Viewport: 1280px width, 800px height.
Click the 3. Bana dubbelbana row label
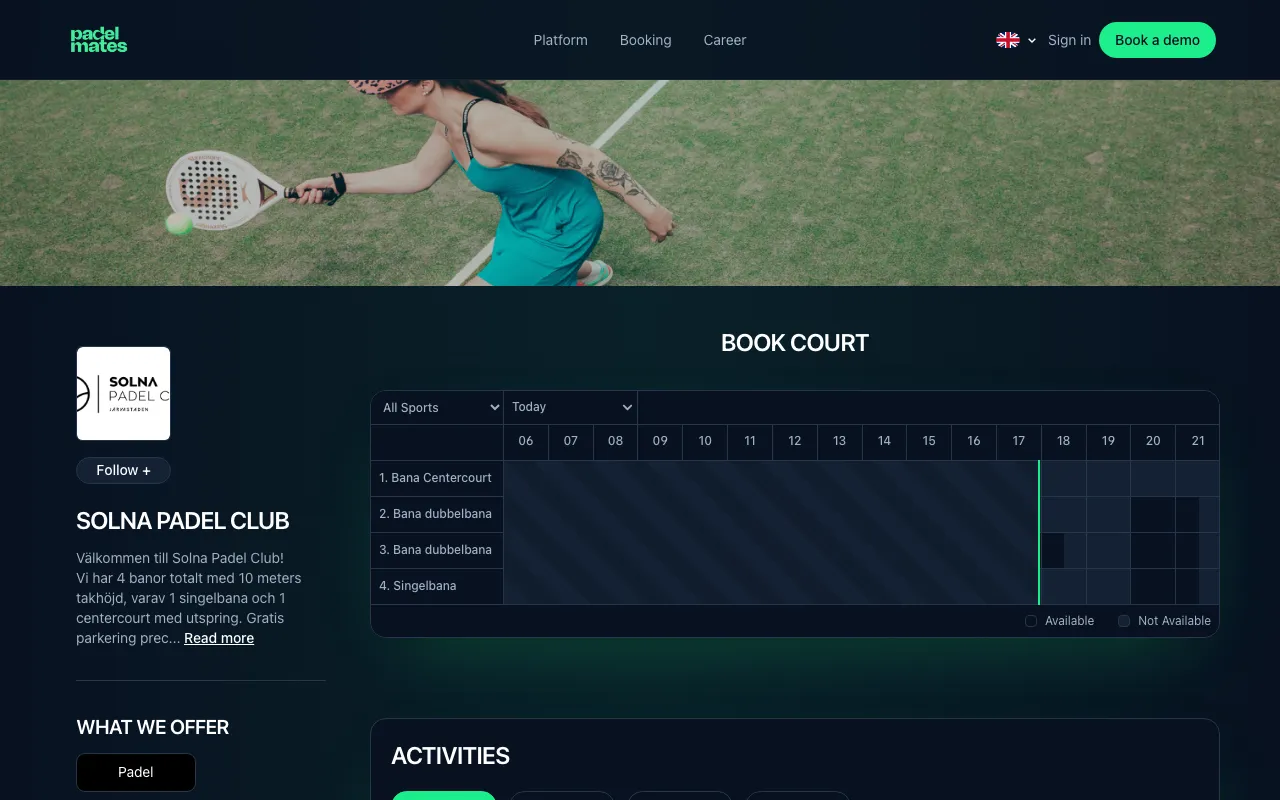point(437,550)
